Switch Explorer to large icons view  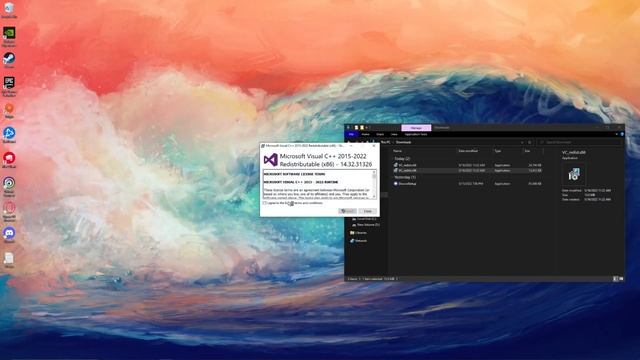[621, 279]
